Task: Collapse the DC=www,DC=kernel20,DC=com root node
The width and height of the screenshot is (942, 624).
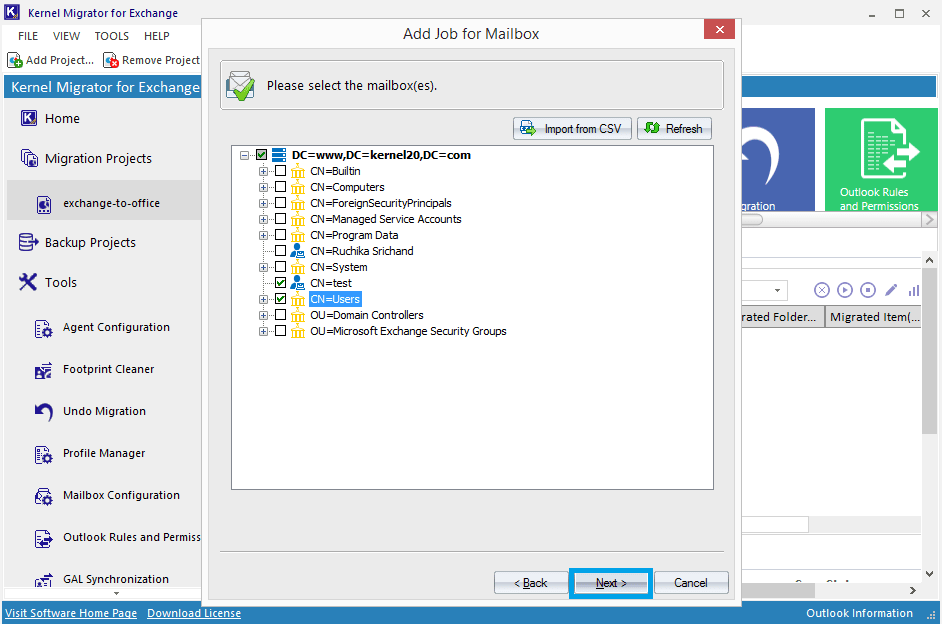Action: pyautogui.click(x=244, y=156)
